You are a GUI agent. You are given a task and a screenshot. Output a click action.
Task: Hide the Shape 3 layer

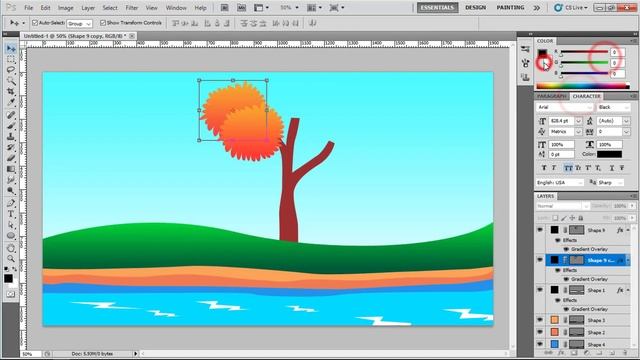pos(540,320)
